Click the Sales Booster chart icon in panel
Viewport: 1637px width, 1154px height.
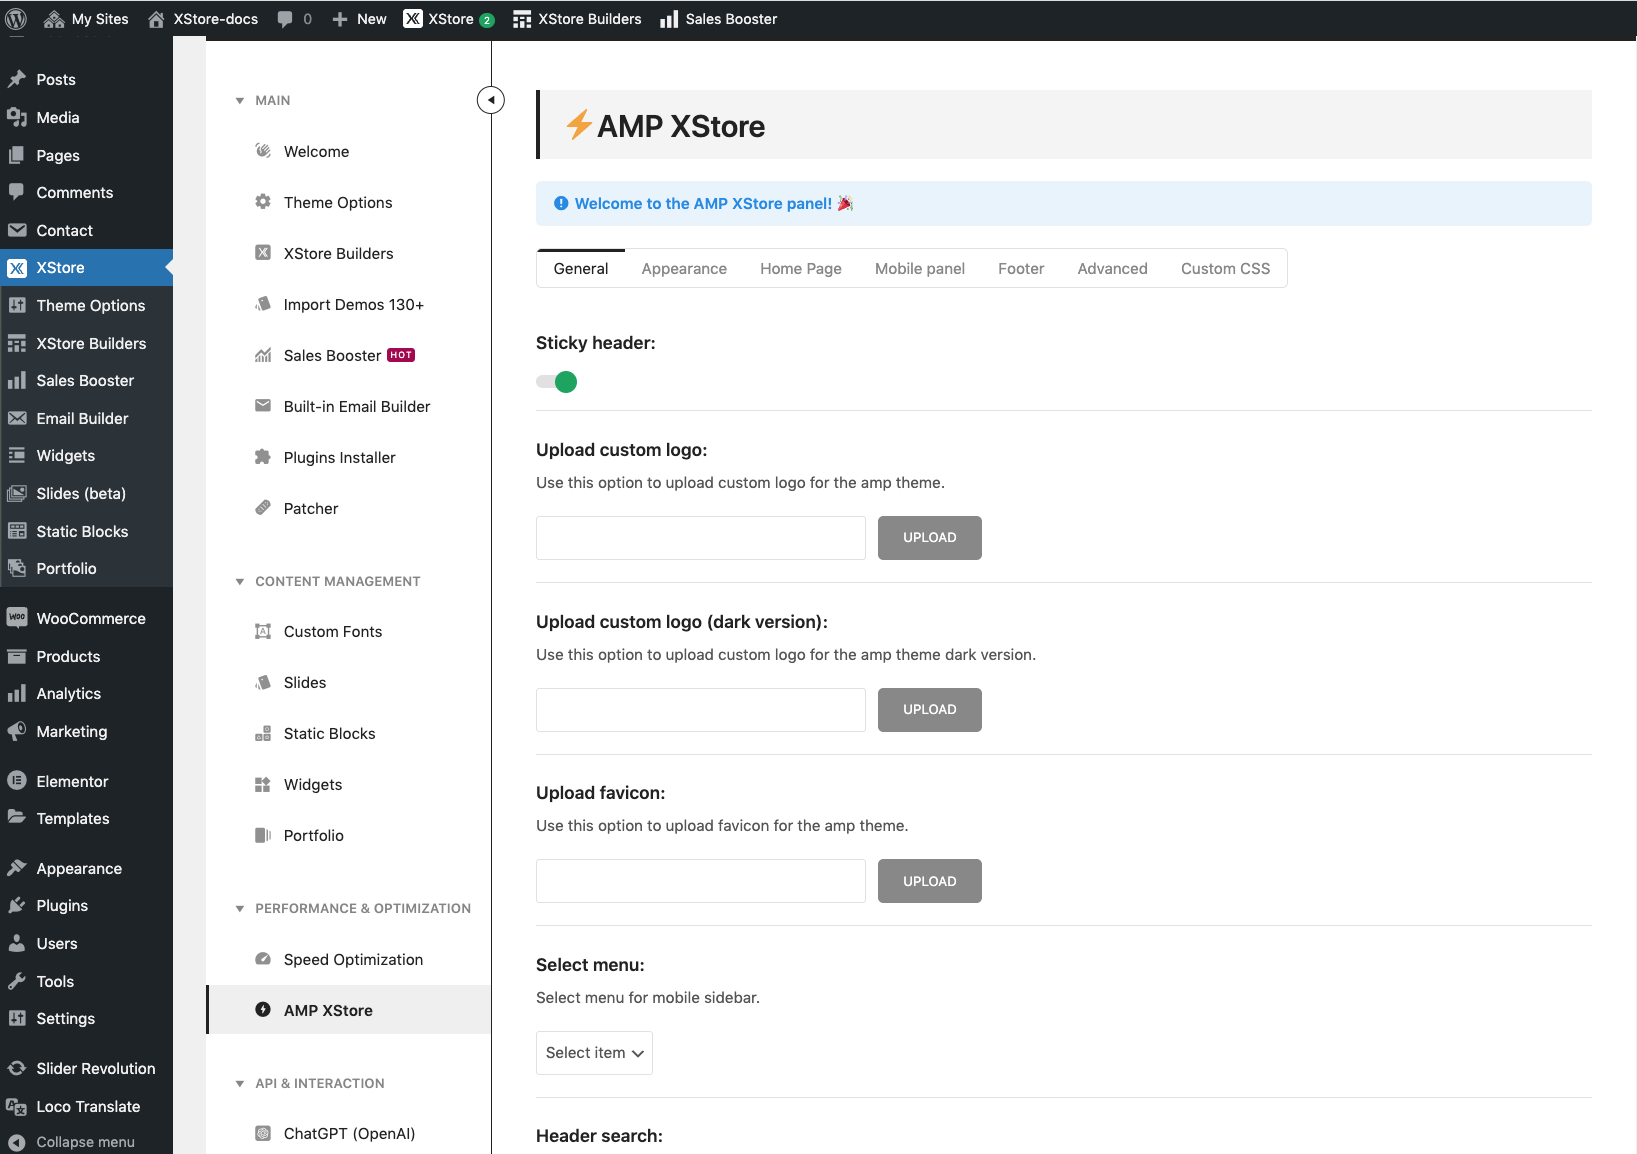click(263, 355)
